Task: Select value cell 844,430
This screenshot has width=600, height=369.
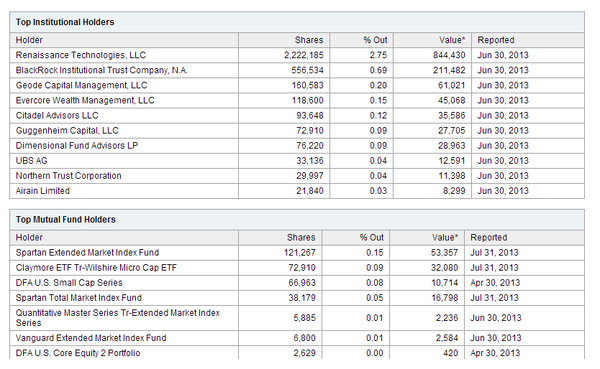Action: pyautogui.click(x=449, y=55)
